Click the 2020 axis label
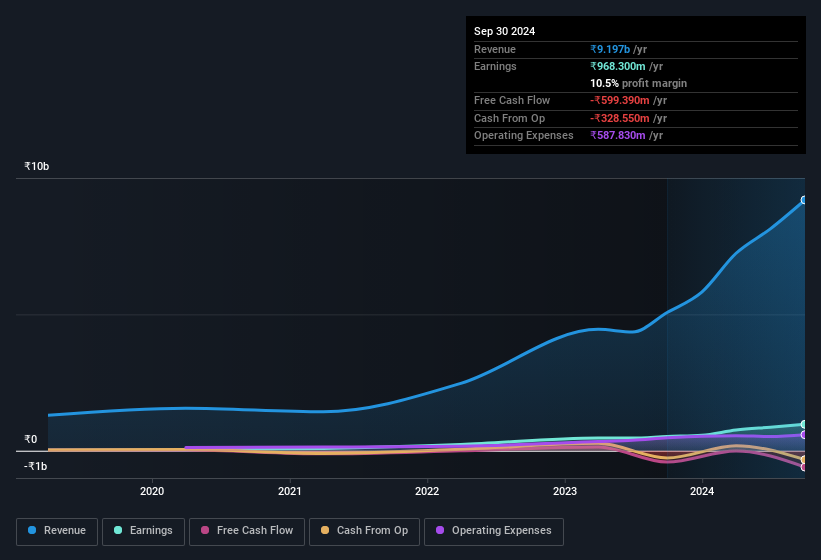This screenshot has width=821, height=560. [152, 491]
